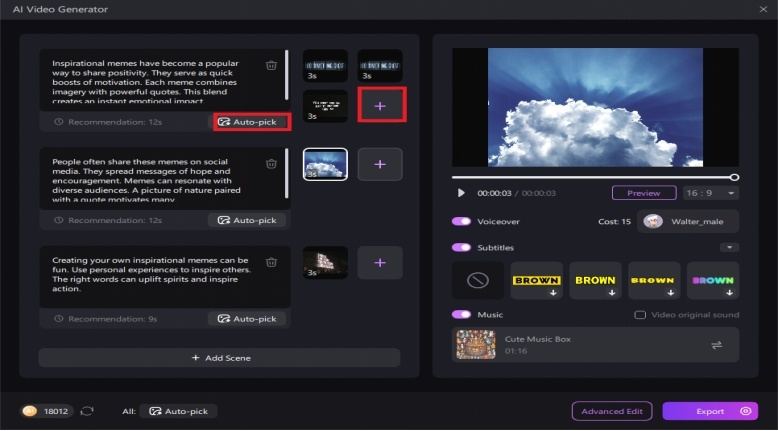Turn off the Music switch

(461, 314)
